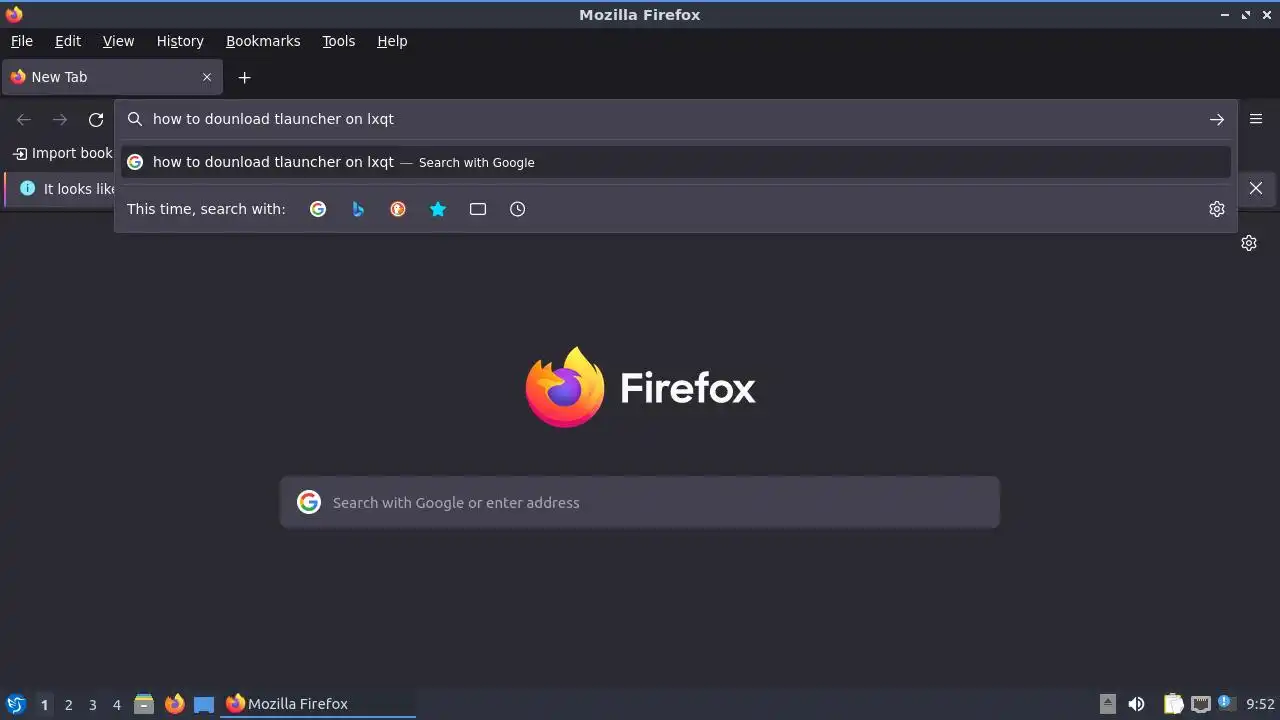1280x720 pixels.
Task: Search in Bookmarks with star icon
Action: pos(438,209)
